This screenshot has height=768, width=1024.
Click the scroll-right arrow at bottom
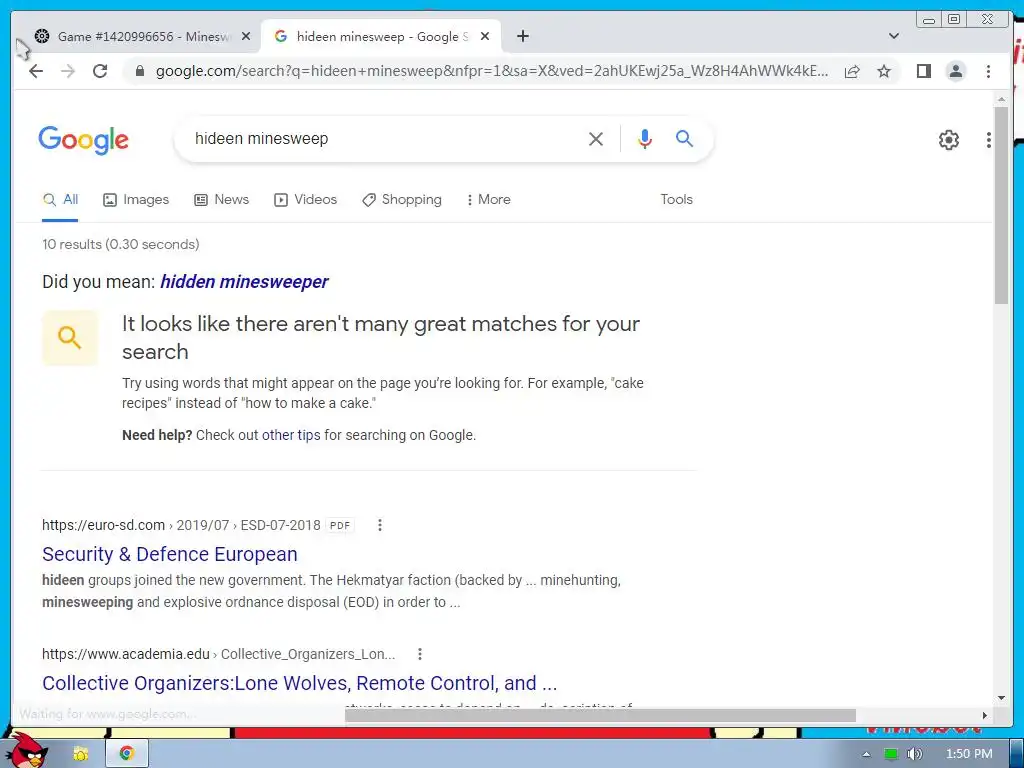pyautogui.click(x=984, y=715)
